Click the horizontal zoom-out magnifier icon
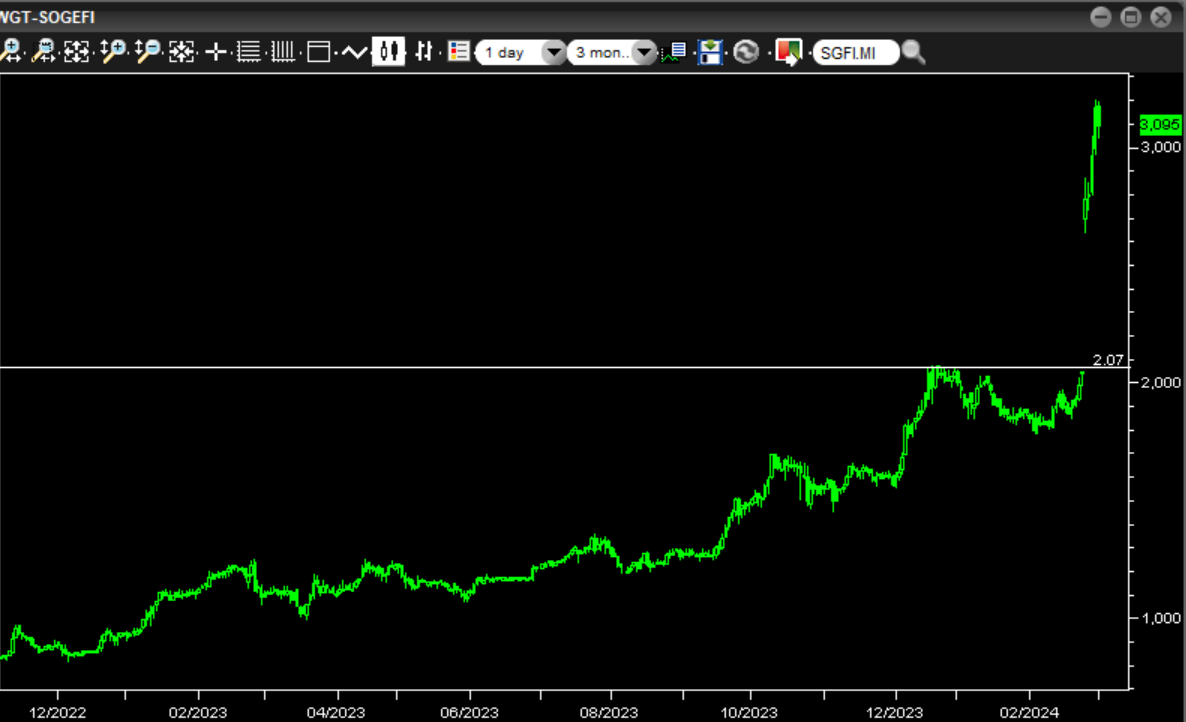The image size is (1186, 722). 44,51
